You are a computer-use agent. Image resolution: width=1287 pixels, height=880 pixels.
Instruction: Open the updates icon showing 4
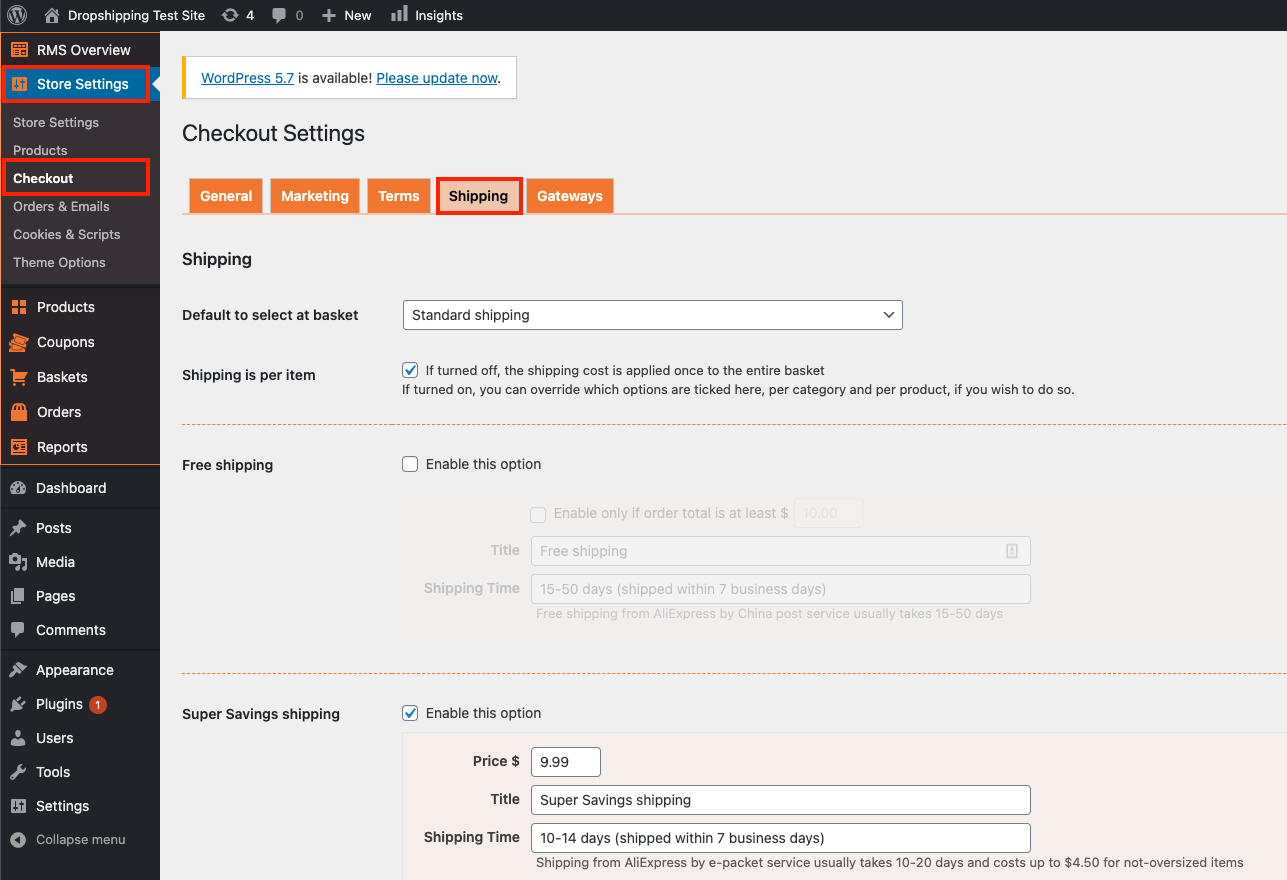coord(230,15)
